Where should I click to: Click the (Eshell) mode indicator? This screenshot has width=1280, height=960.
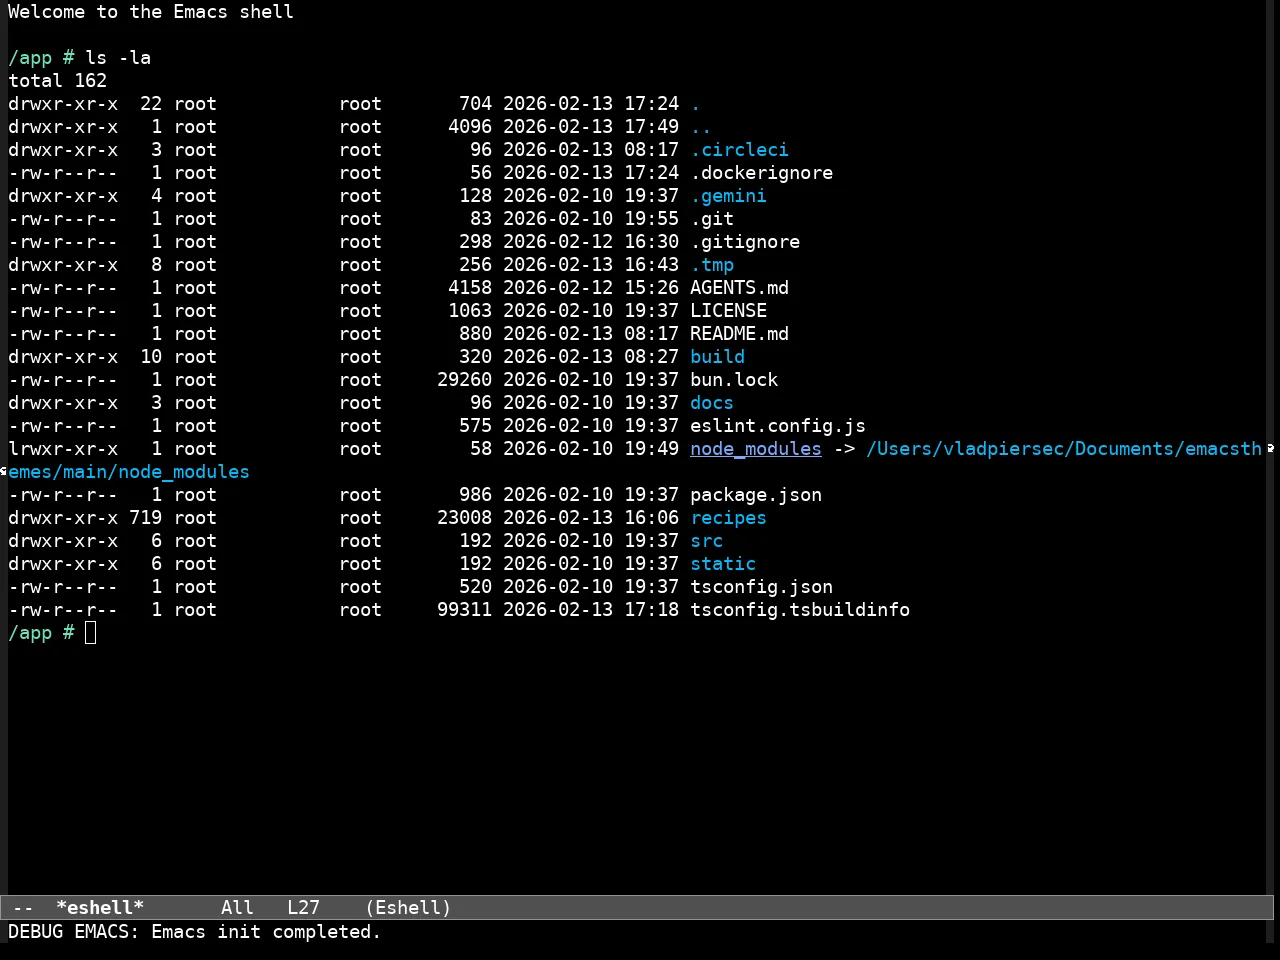408,908
